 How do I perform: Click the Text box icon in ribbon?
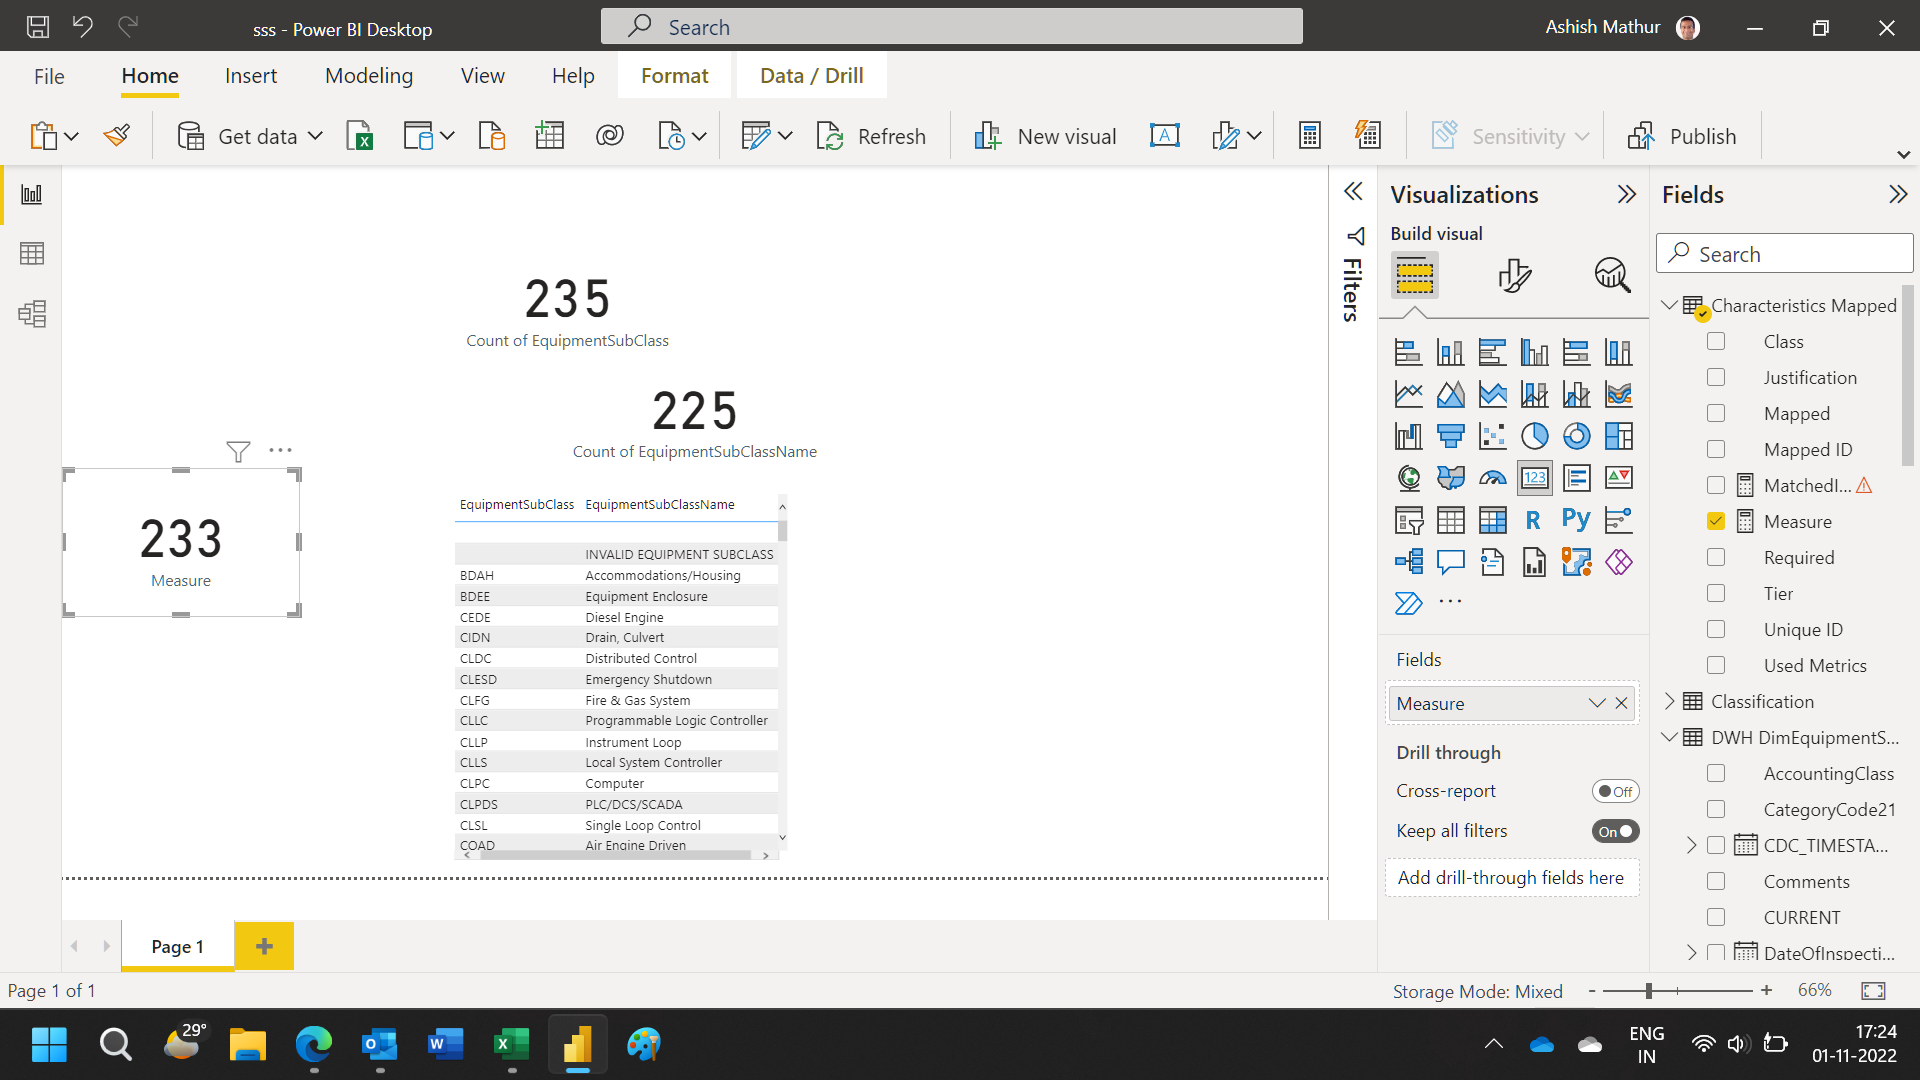click(x=1165, y=136)
